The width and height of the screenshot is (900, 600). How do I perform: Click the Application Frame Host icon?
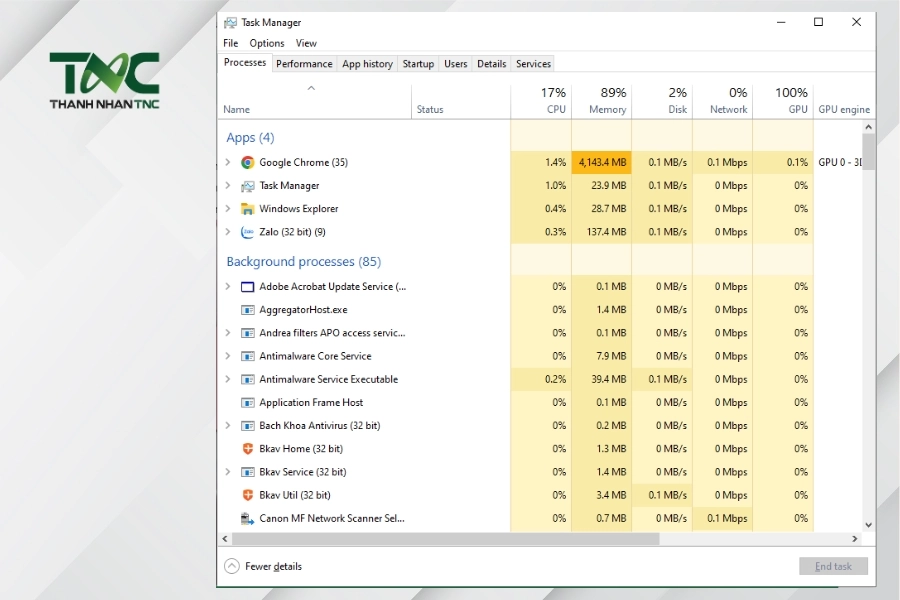247,402
